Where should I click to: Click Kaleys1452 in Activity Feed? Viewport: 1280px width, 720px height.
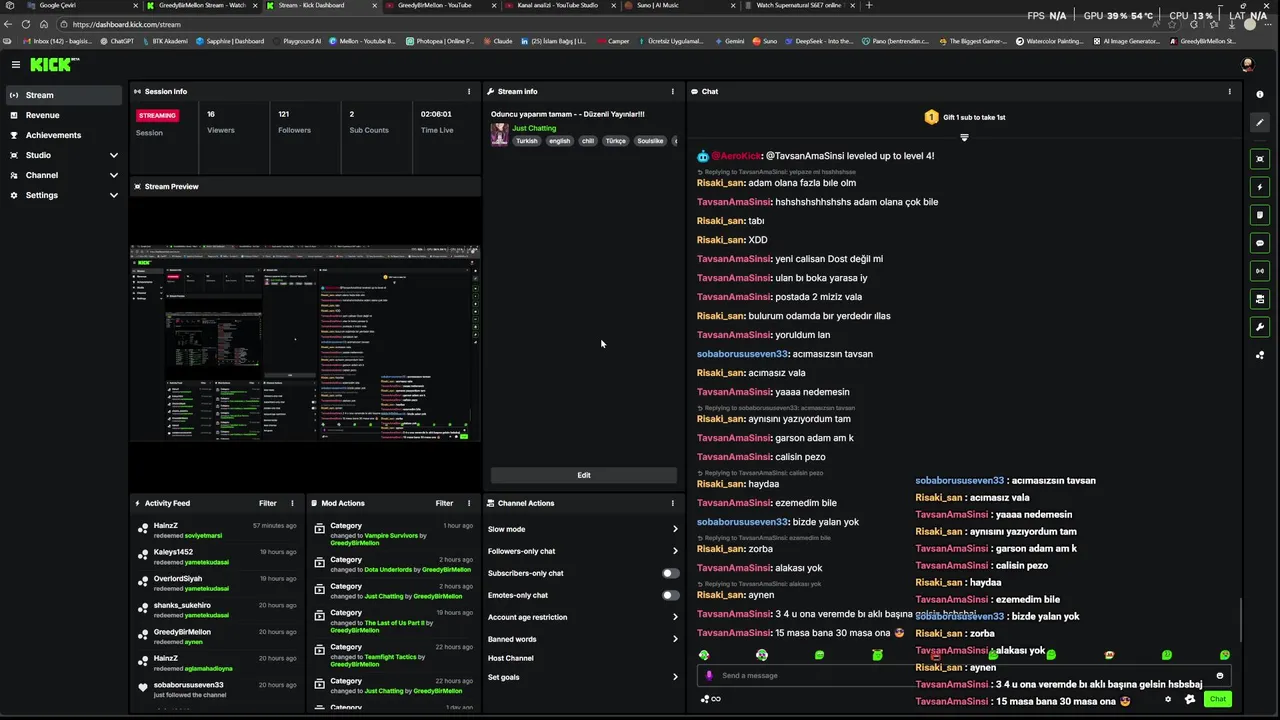[173, 552]
